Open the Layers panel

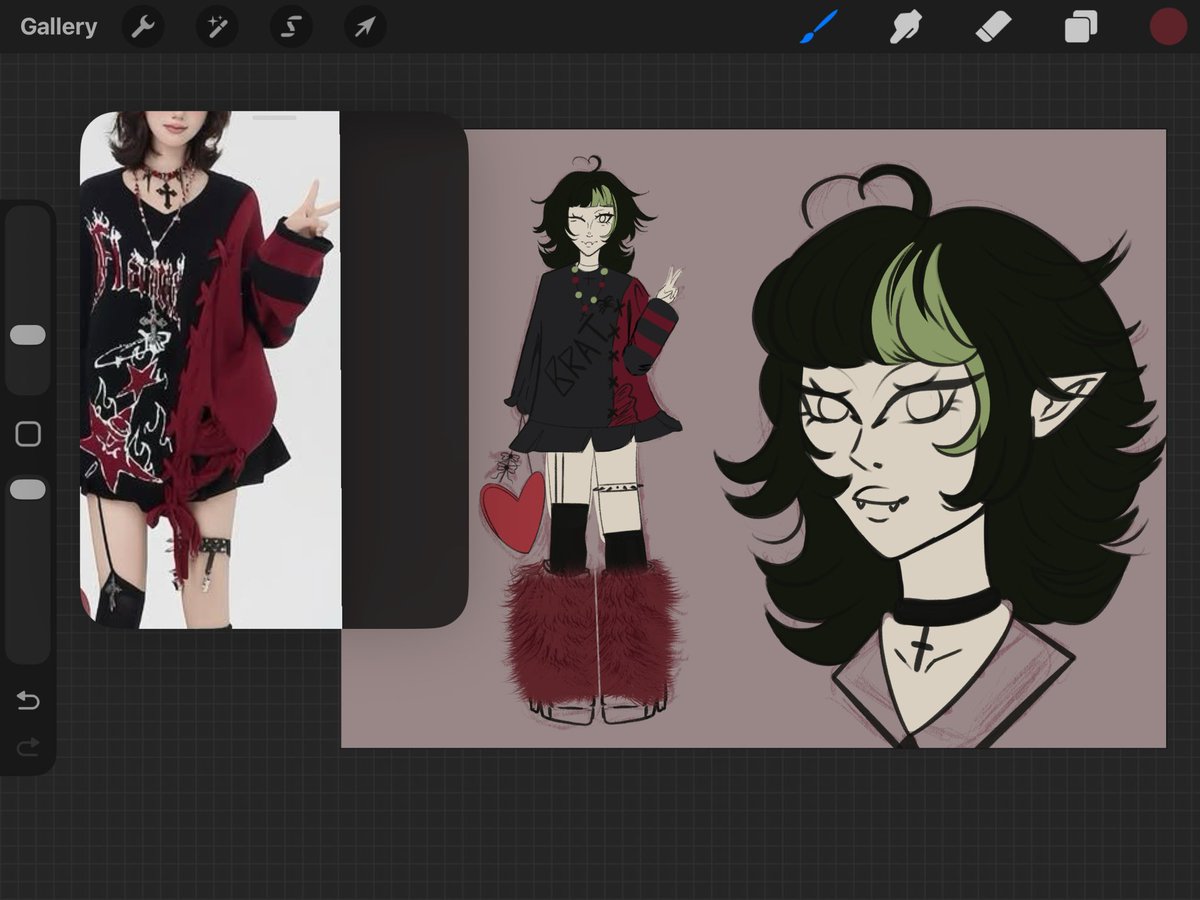[1080, 27]
